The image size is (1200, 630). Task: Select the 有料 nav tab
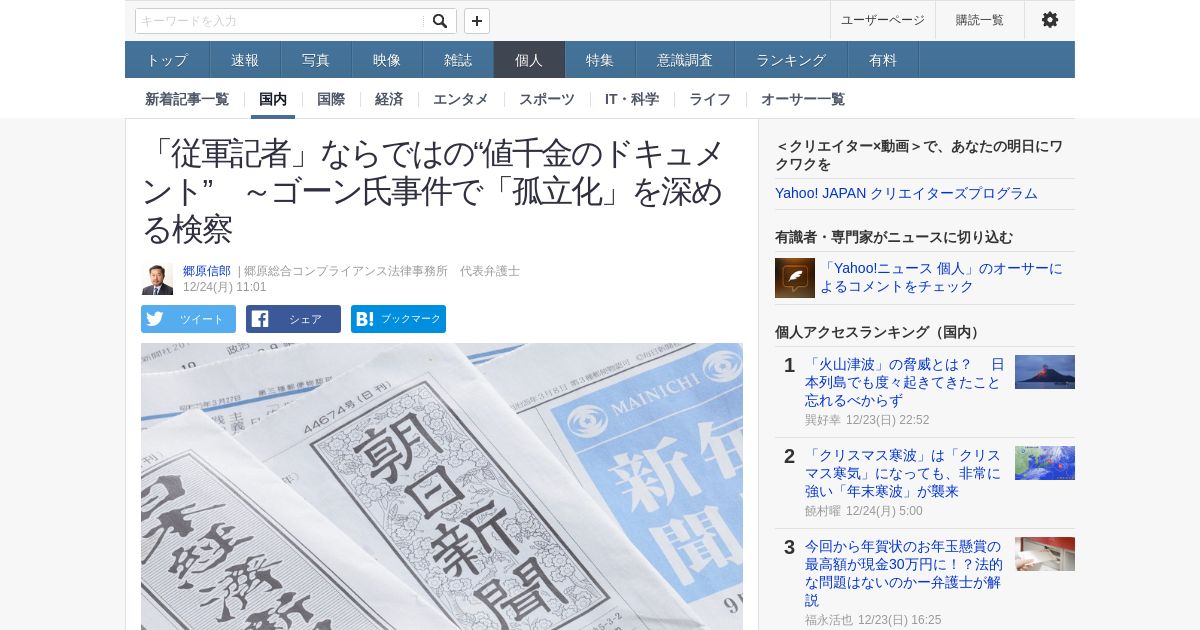coord(883,60)
